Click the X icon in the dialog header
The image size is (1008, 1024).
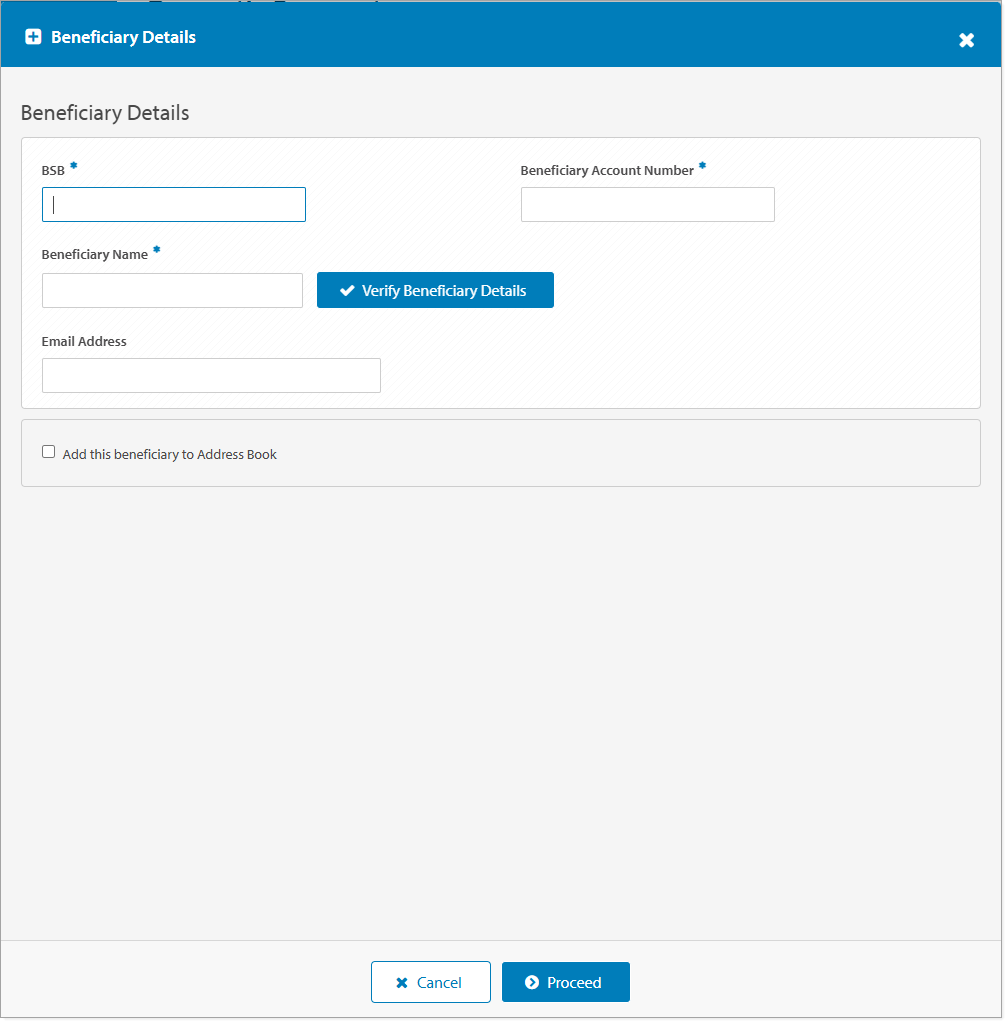click(966, 40)
